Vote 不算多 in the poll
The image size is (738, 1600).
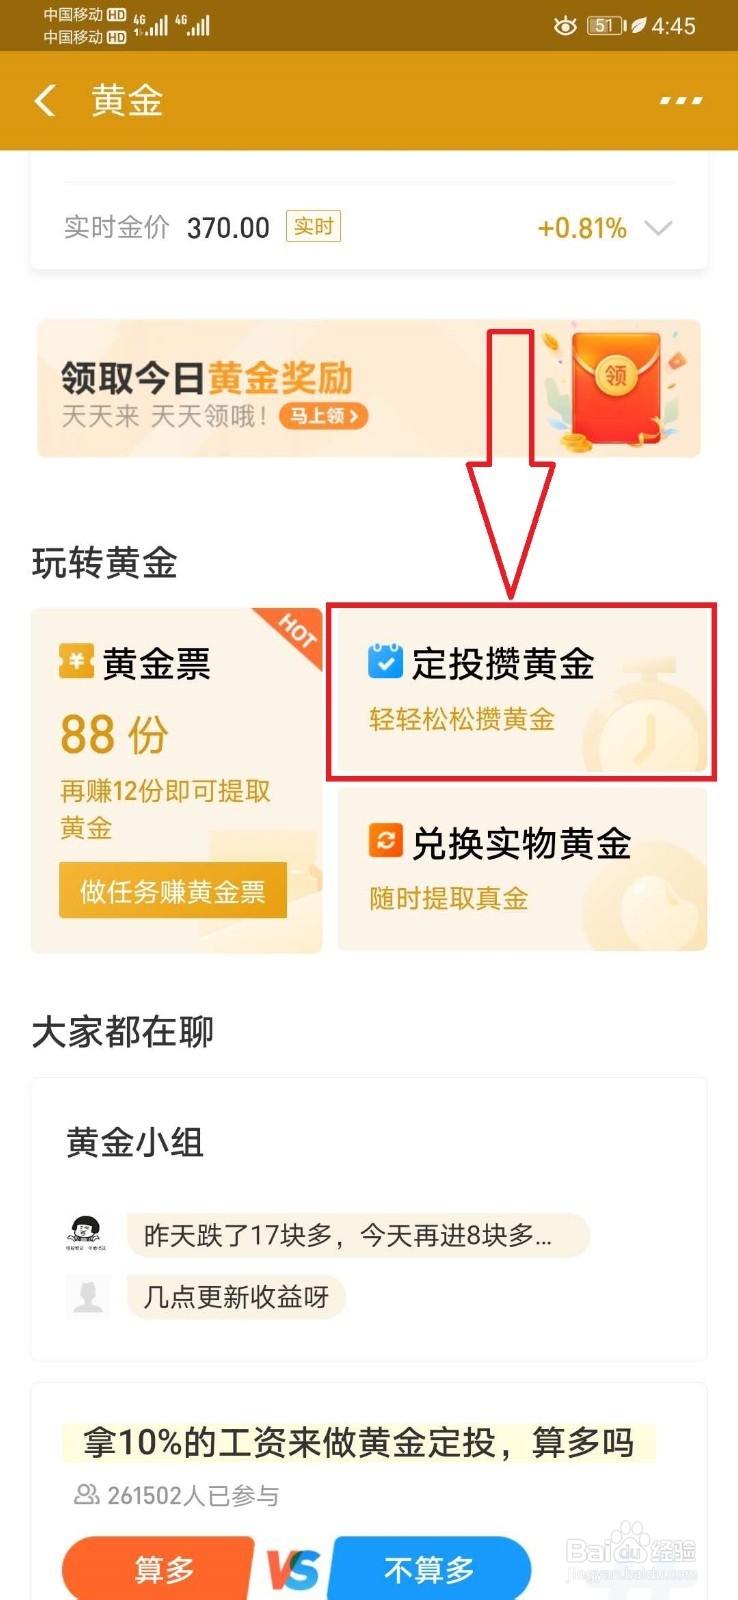point(430,1568)
